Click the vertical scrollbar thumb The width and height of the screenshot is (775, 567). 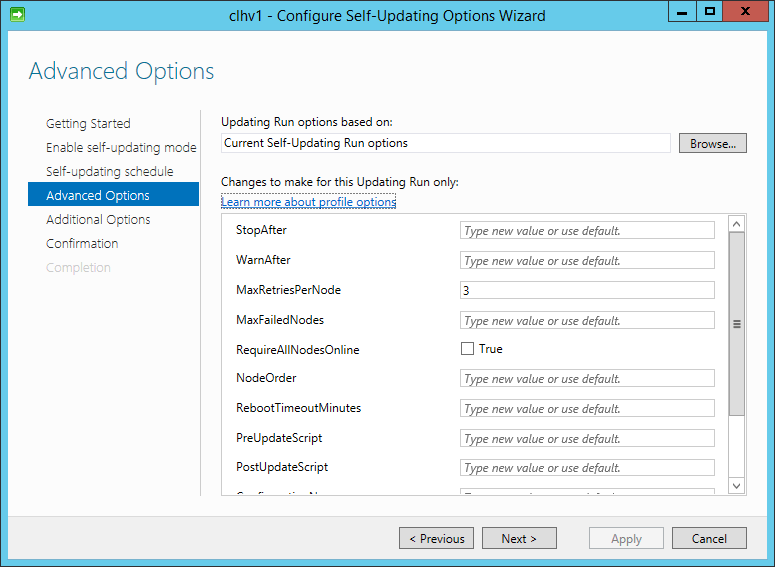[736, 324]
